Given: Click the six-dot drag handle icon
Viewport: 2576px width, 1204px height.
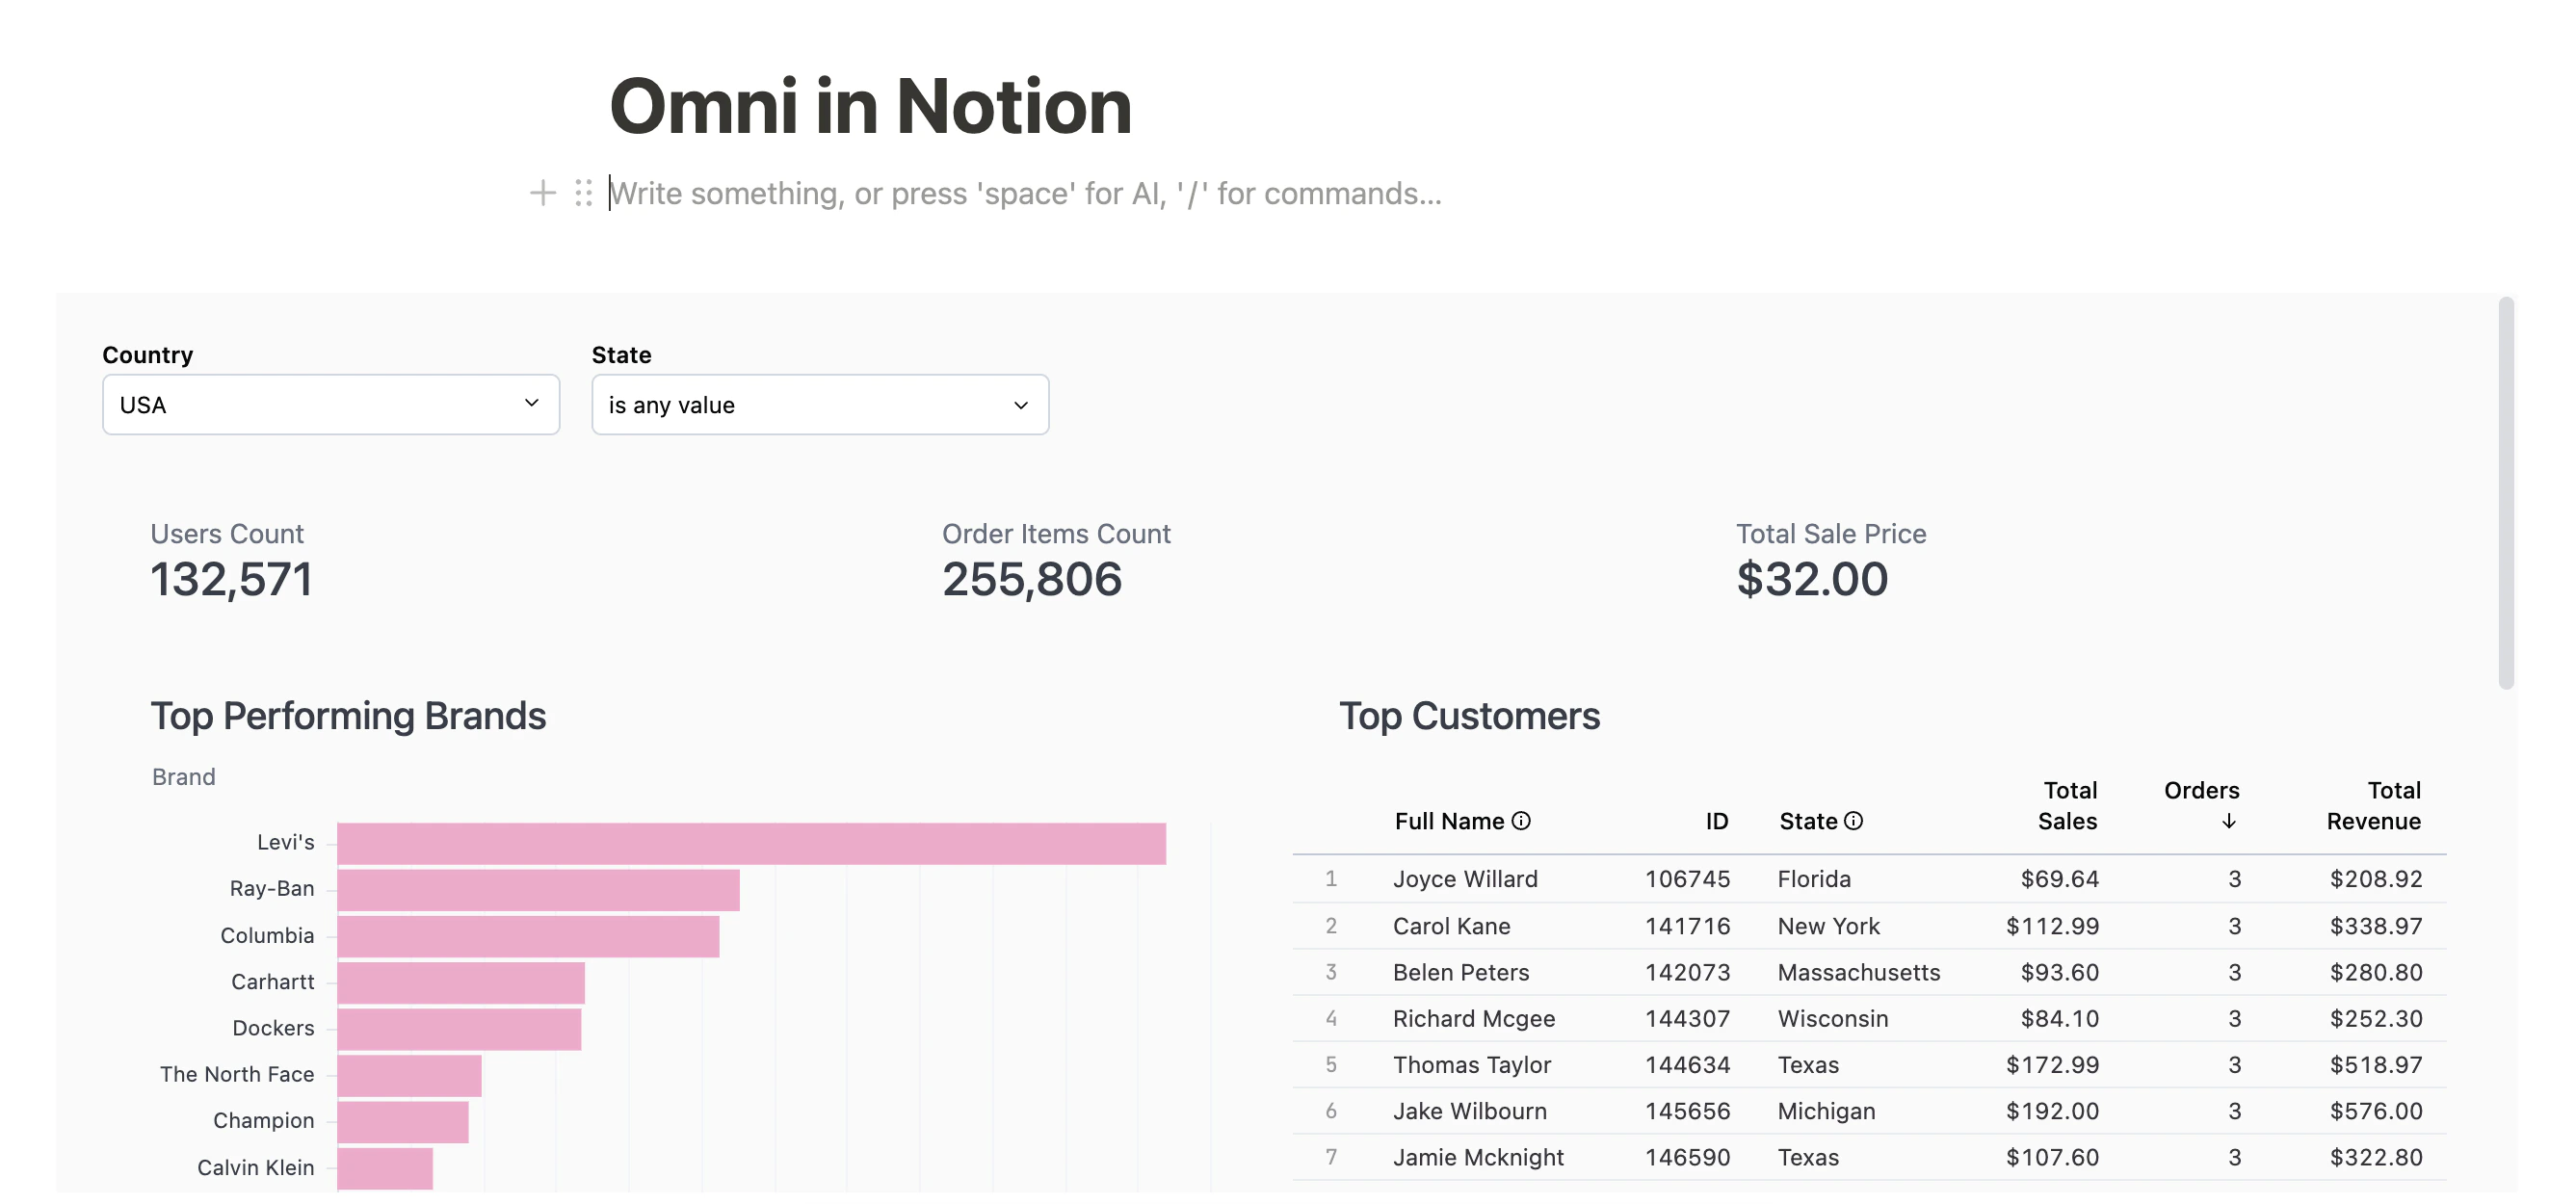Looking at the screenshot, I should [x=582, y=193].
